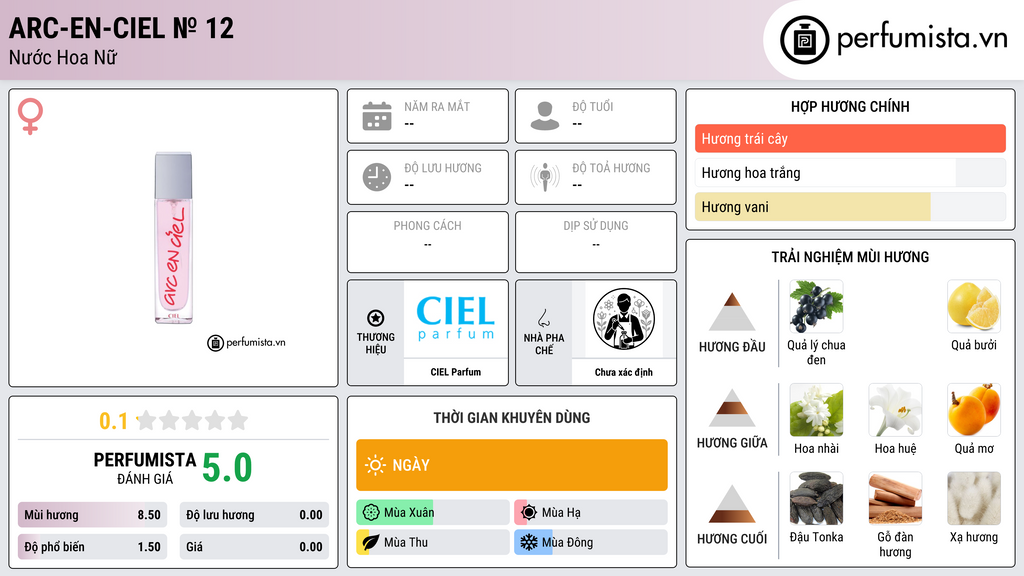Click the Dịp sử dụng info box

pyautogui.click(x=596, y=242)
